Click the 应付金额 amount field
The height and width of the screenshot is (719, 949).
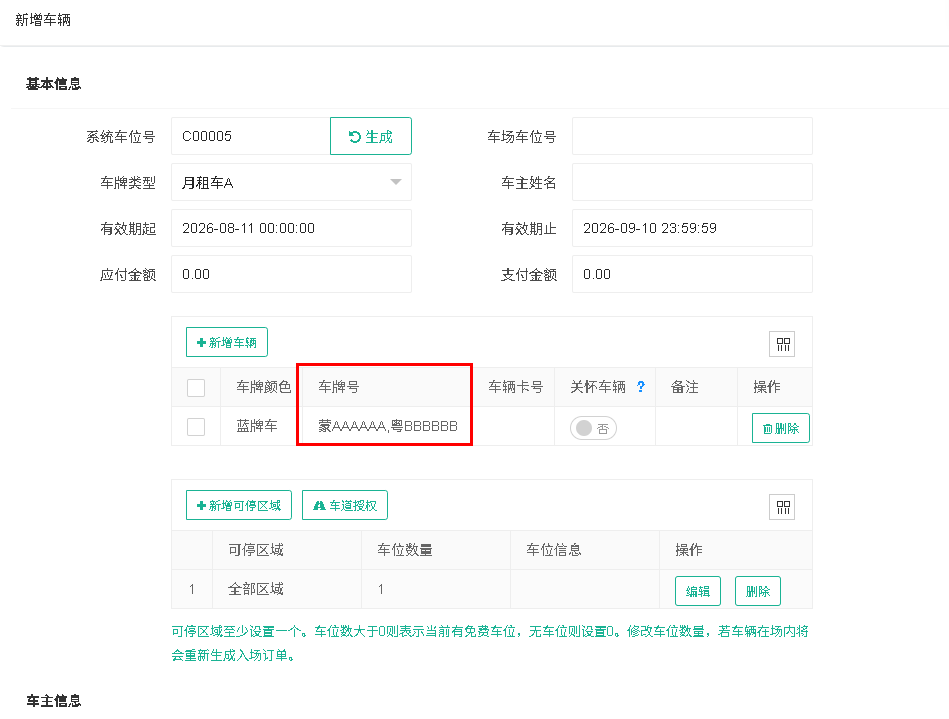point(291,274)
